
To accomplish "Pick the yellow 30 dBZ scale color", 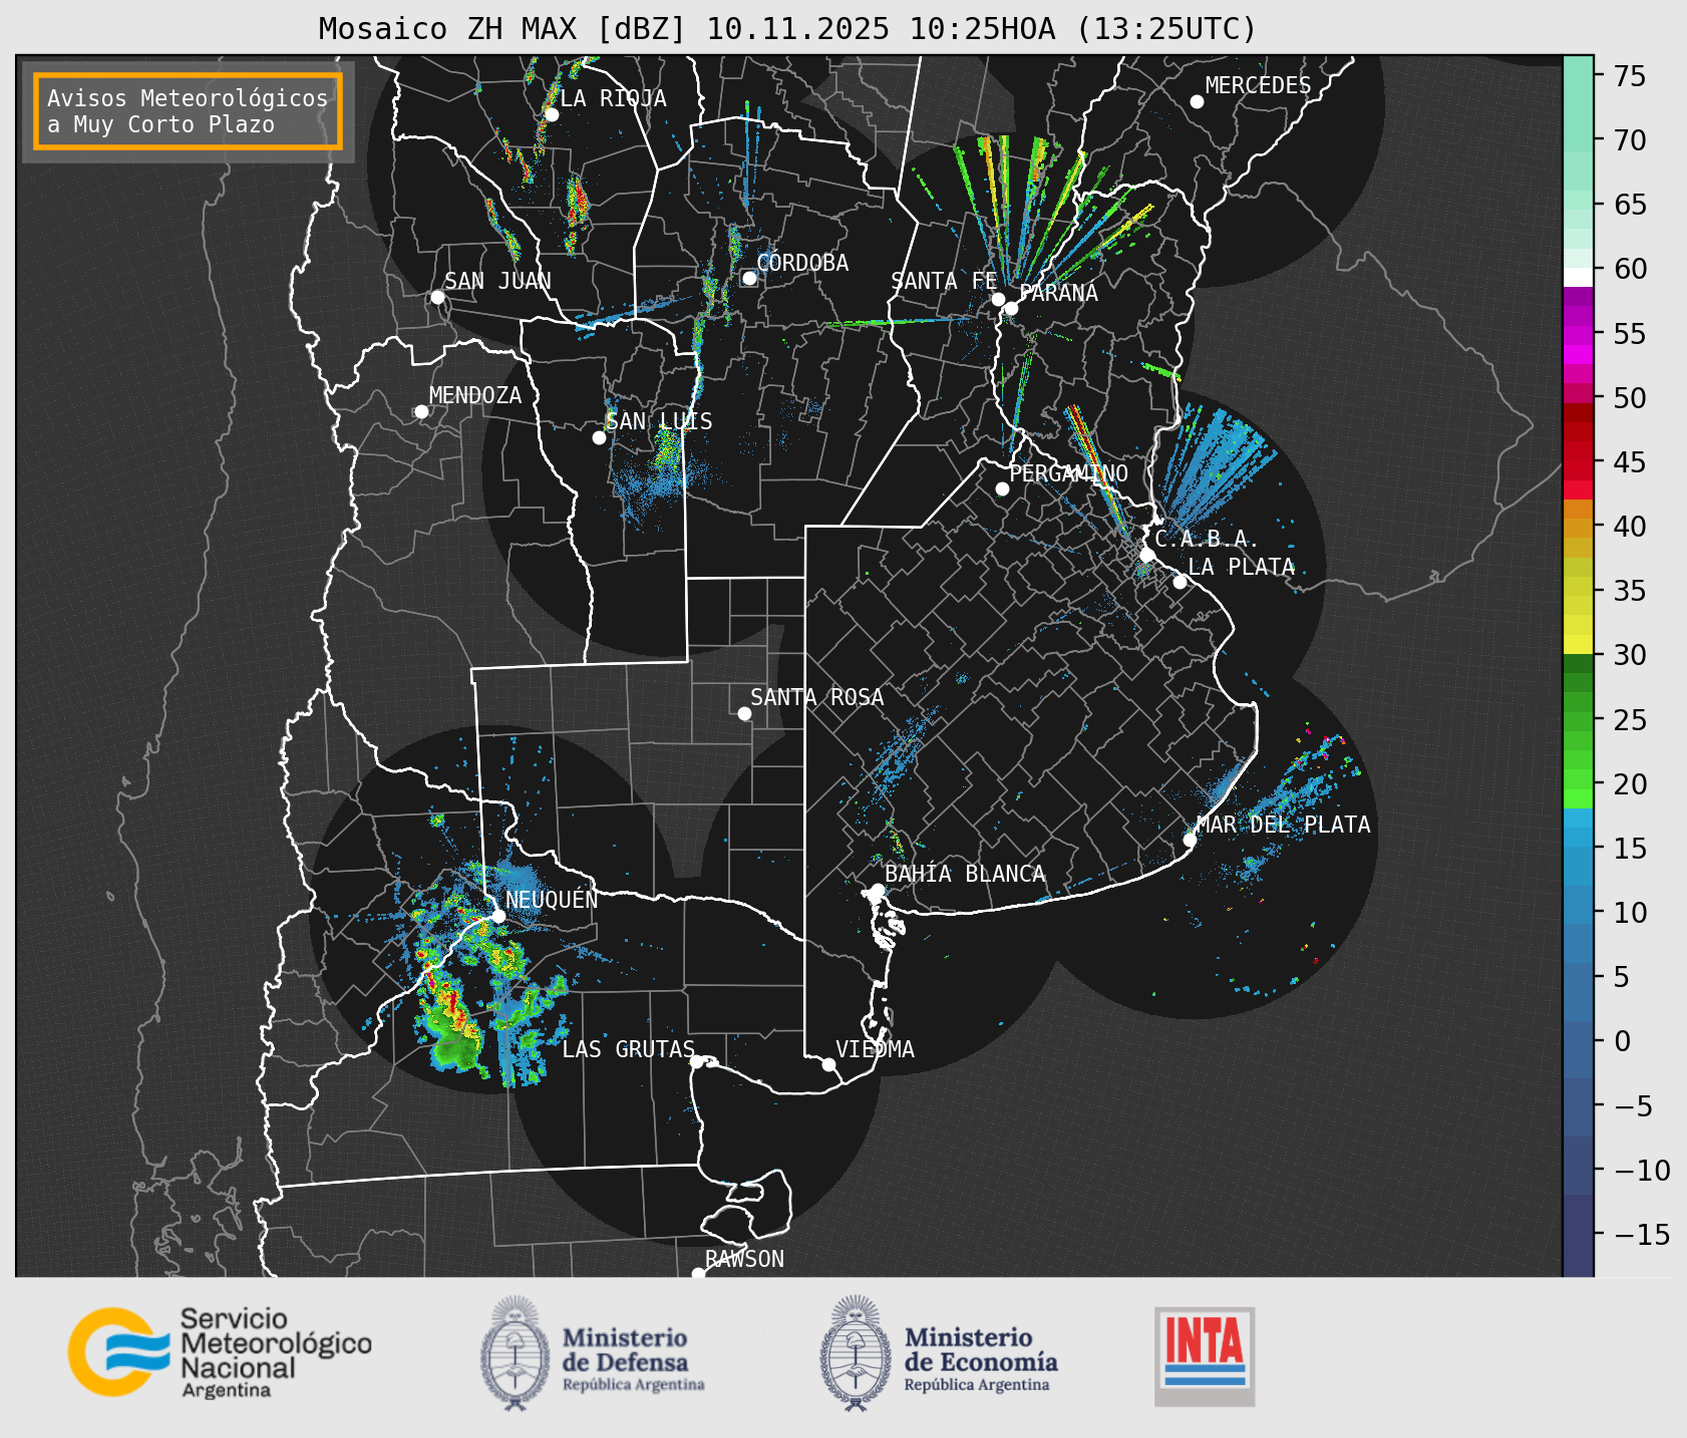I will (1578, 645).
